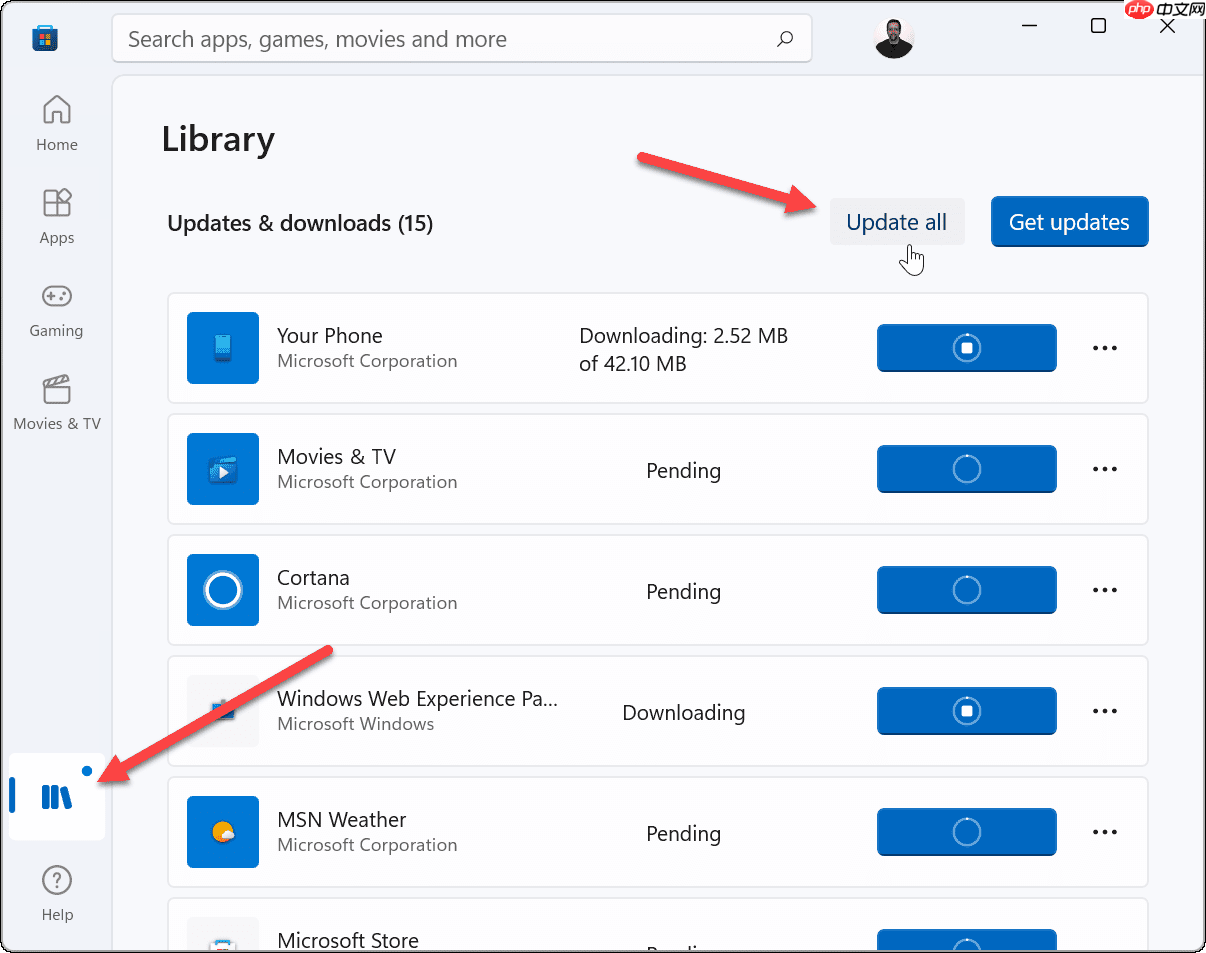
Task: Open the user profile avatar
Action: 894,39
